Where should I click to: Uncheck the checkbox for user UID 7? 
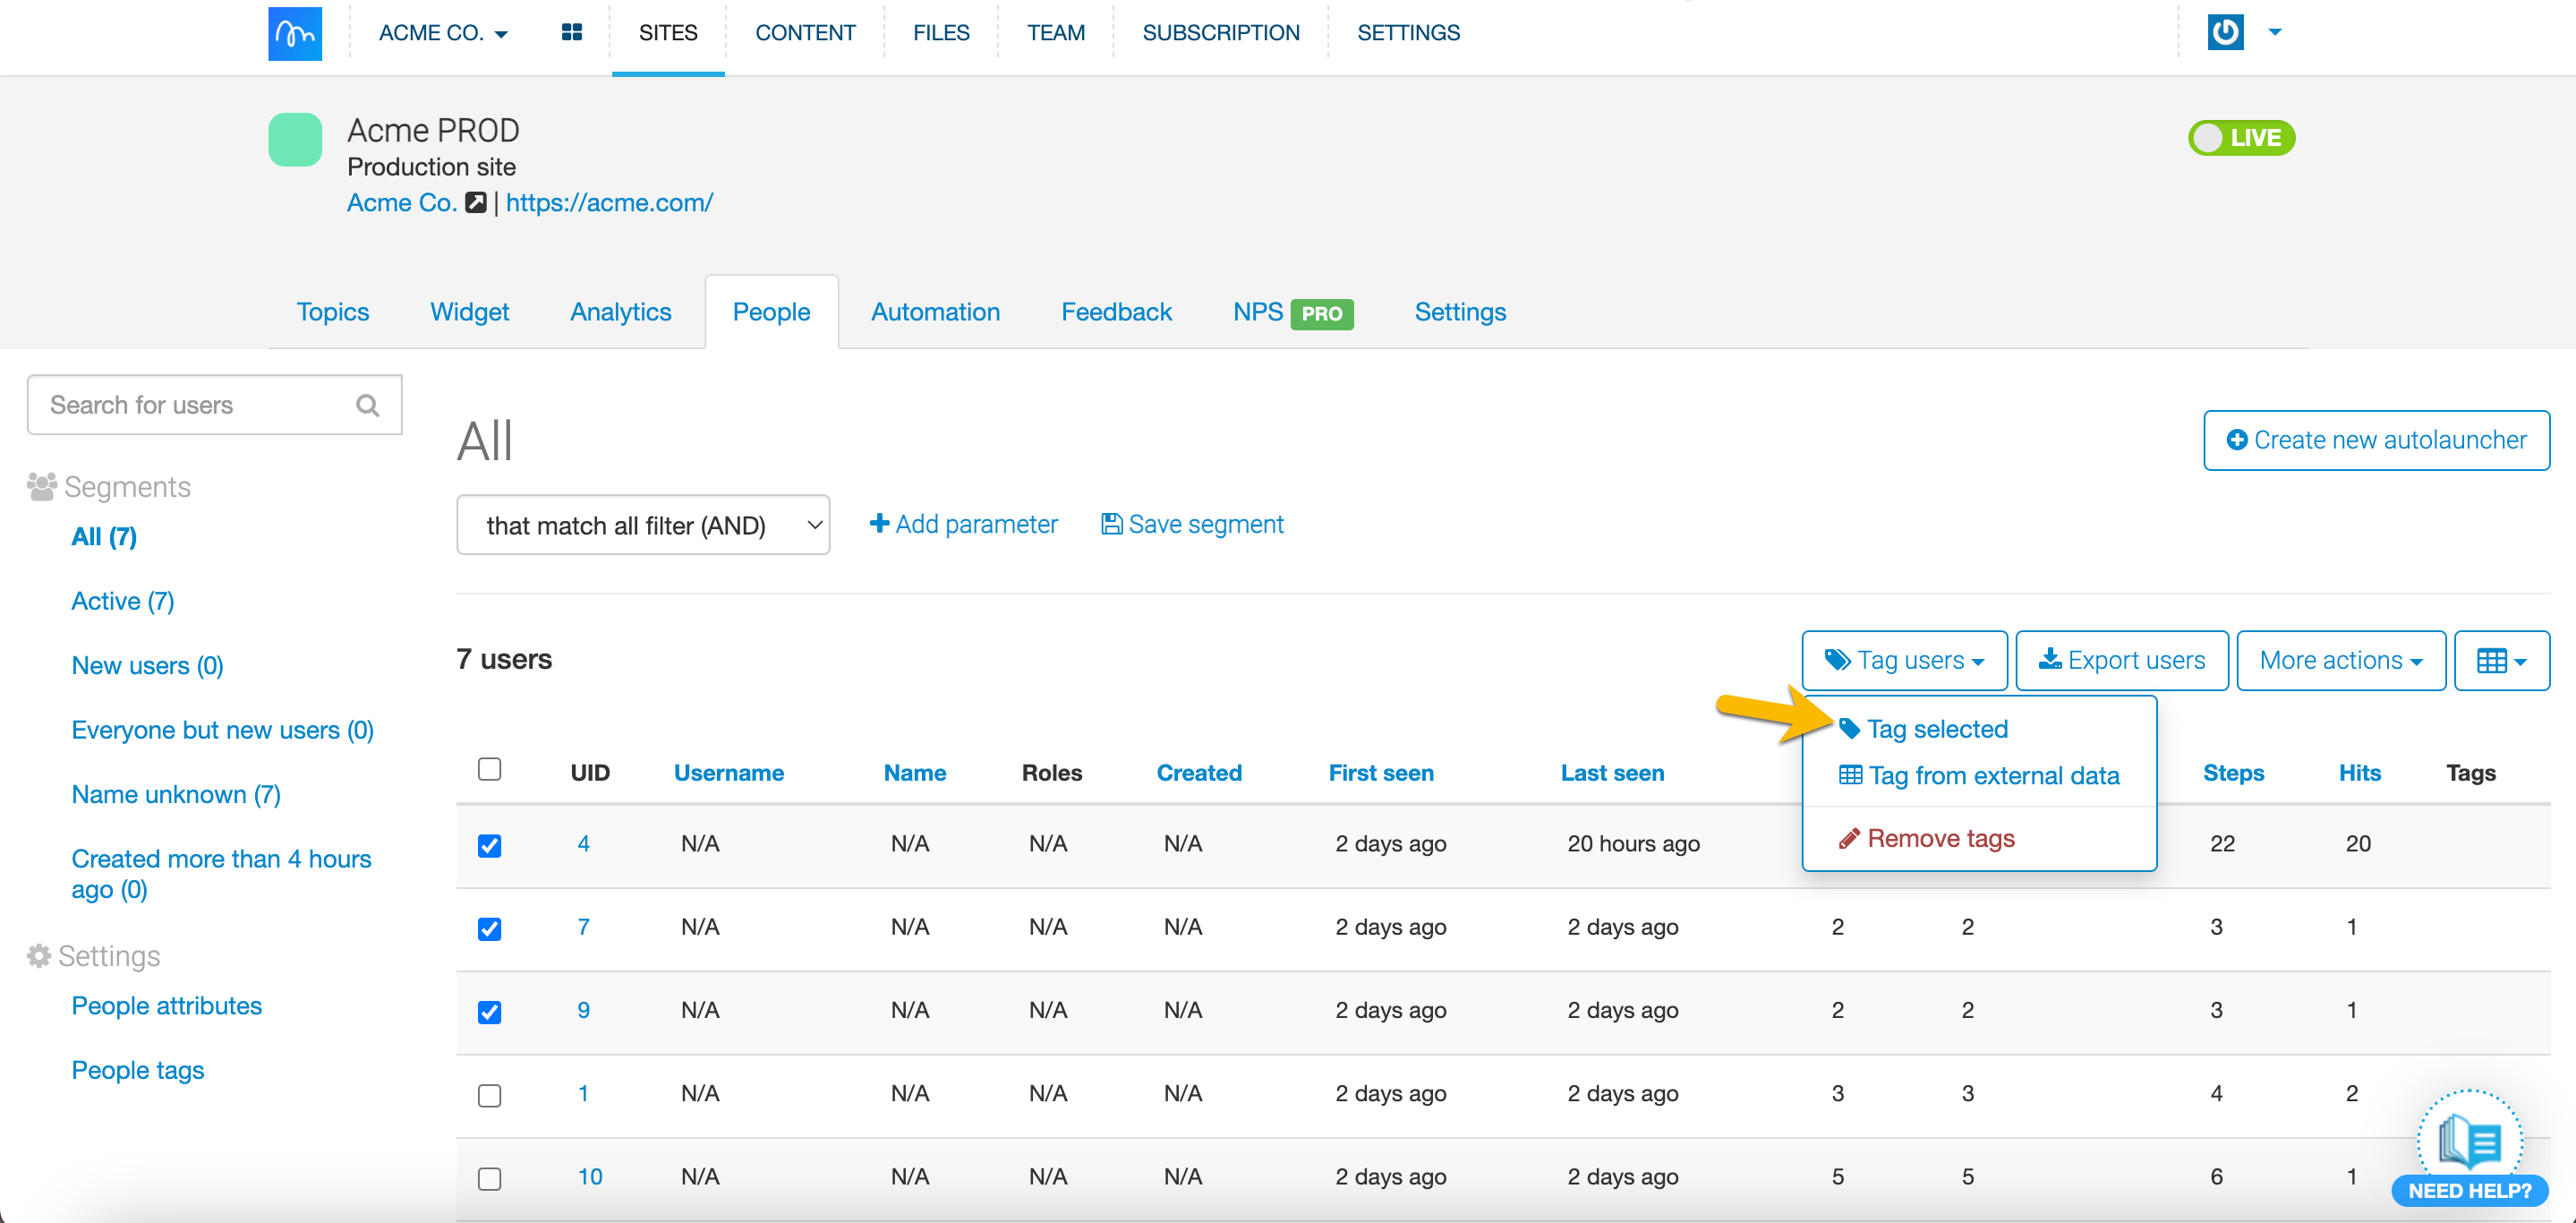click(489, 928)
